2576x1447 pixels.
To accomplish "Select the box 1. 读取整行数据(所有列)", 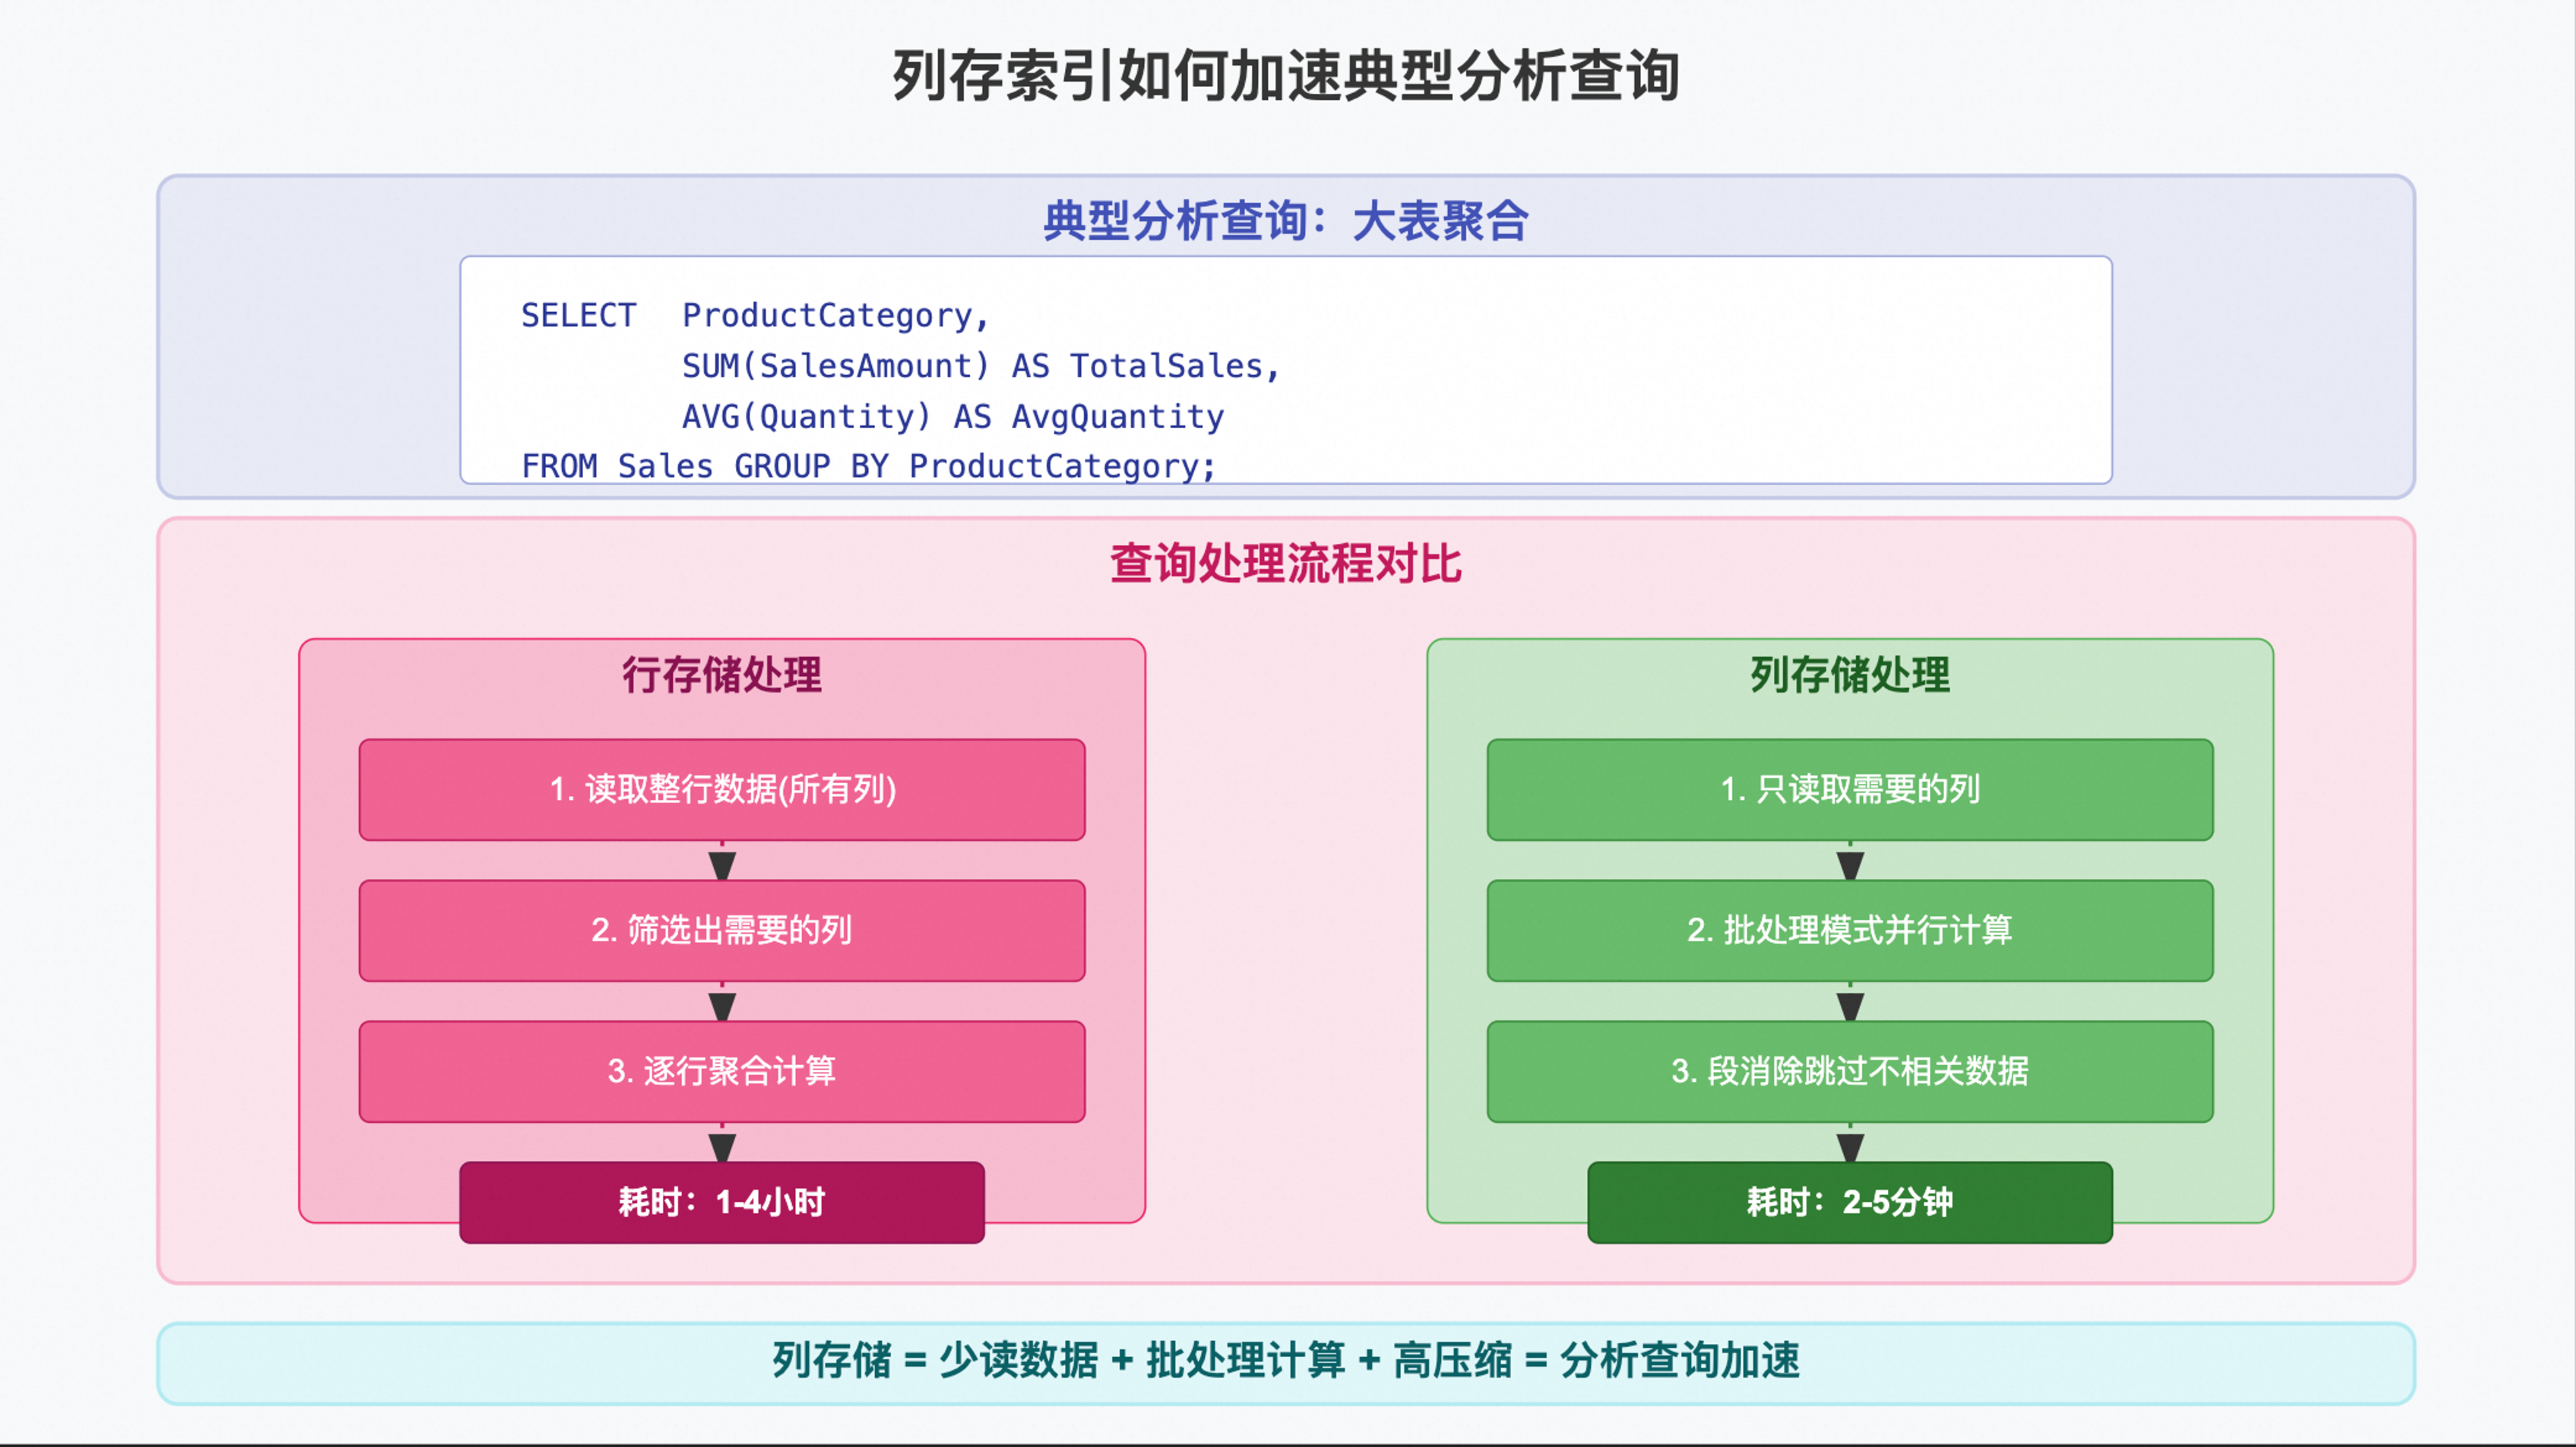I will pyautogui.click(x=722, y=790).
